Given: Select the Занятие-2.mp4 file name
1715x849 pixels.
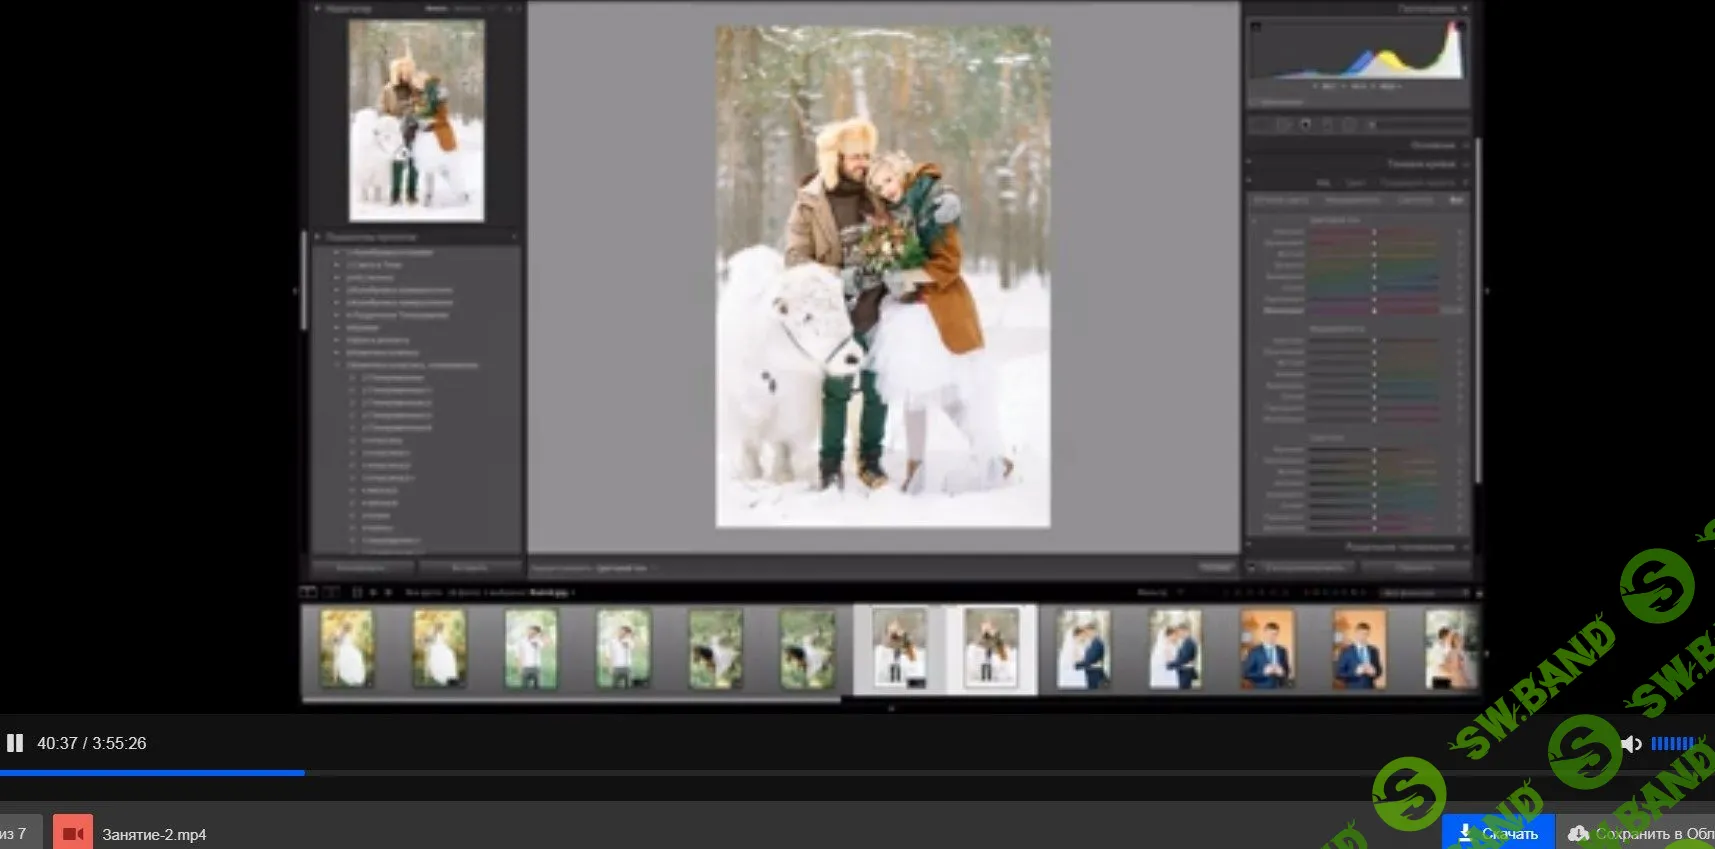Looking at the screenshot, I should tap(154, 834).
